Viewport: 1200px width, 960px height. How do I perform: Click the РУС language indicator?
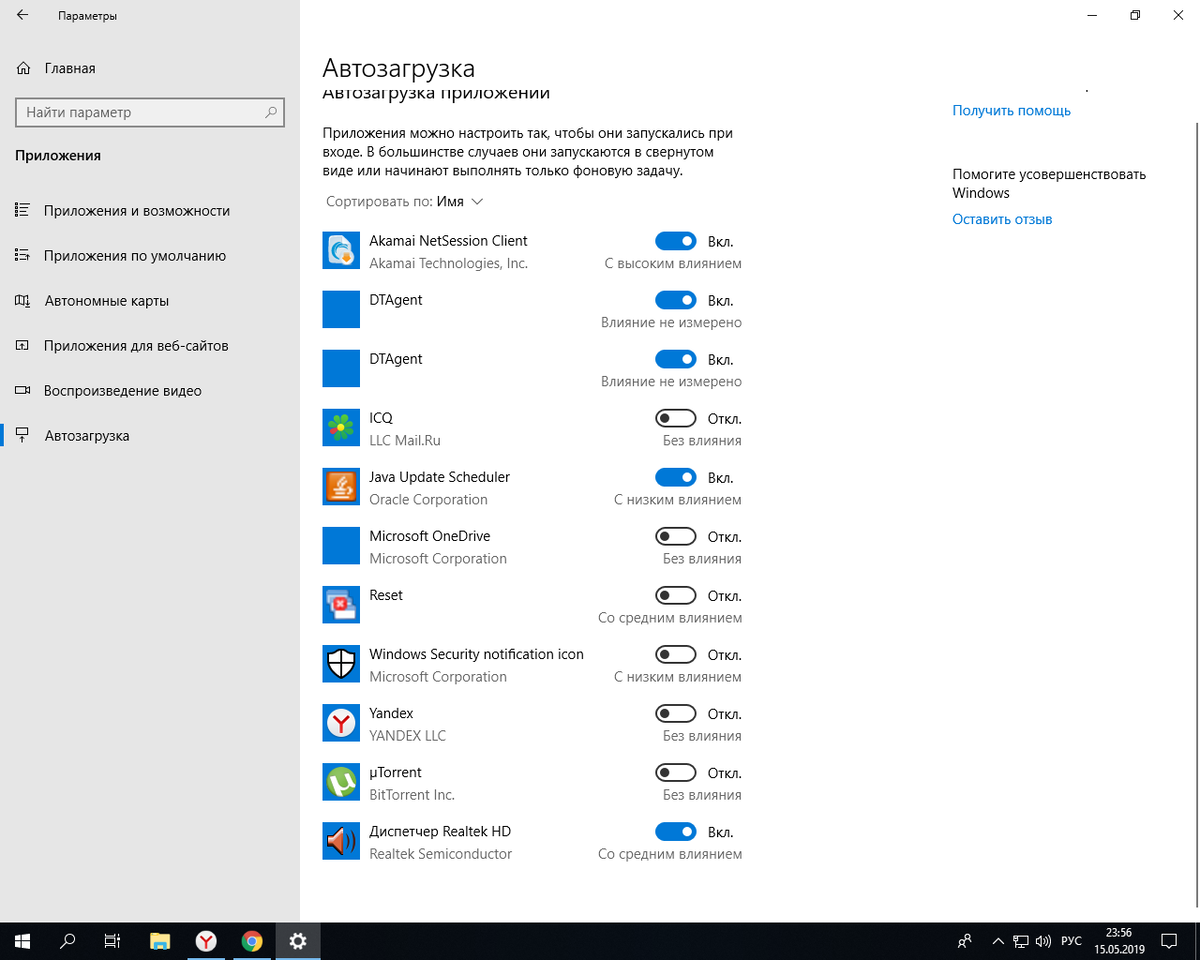coord(1071,941)
